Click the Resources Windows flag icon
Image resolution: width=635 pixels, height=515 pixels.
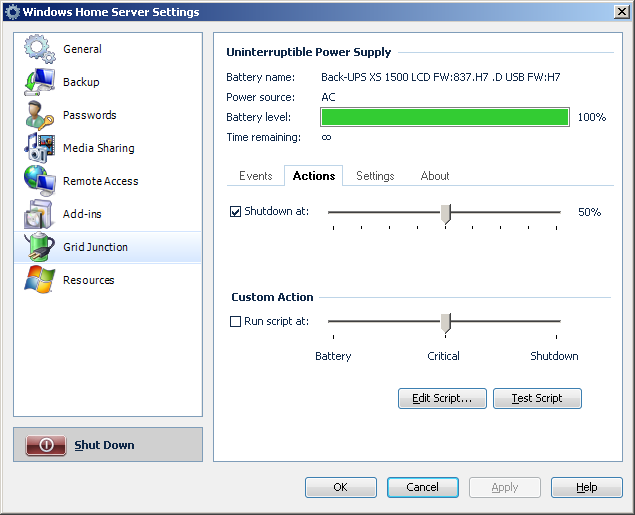tap(39, 280)
